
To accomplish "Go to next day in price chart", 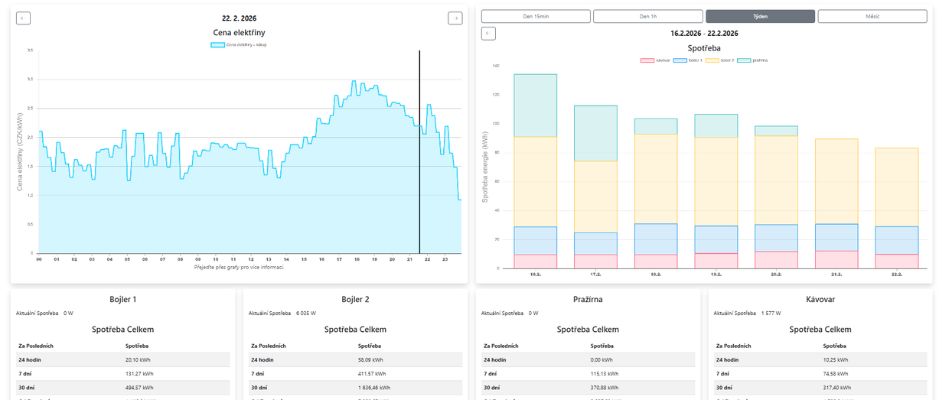I will tap(455, 18).
